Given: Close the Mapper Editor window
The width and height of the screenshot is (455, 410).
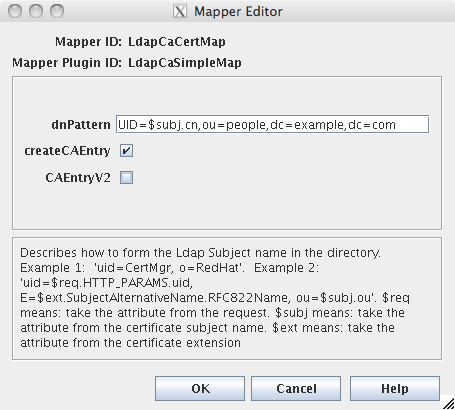Looking at the screenshot, I should (15, 11).
